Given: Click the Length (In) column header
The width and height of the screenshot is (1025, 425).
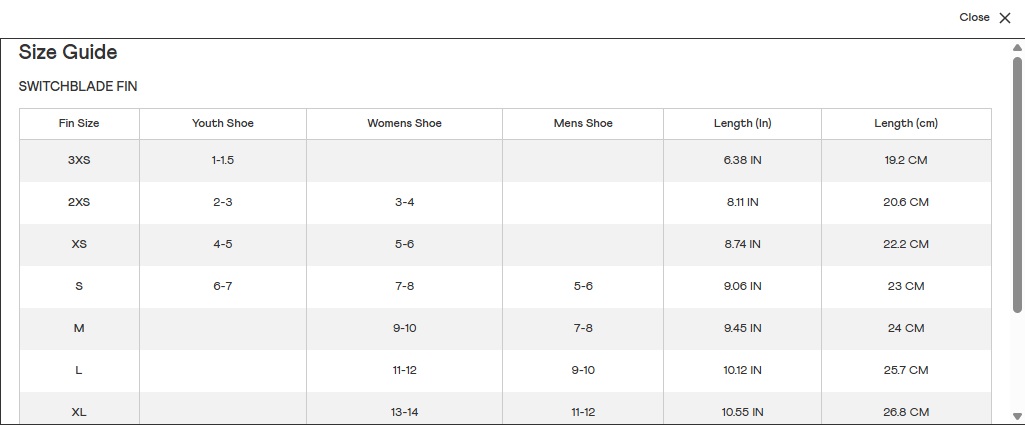Looking at the screenshot, I should (742, 124).
